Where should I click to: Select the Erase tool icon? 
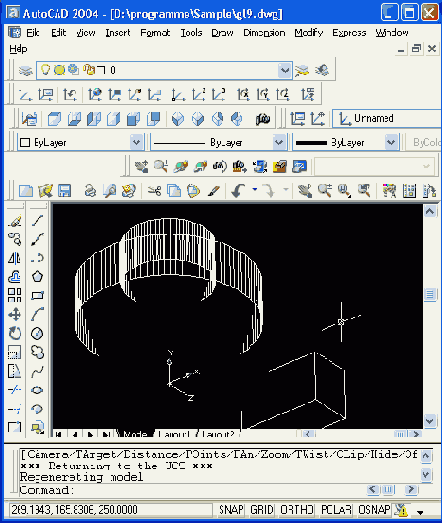click(14, 220)
